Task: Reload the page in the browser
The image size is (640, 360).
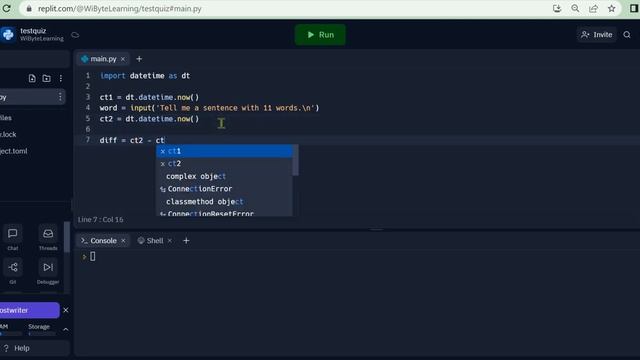Action: 7,8
